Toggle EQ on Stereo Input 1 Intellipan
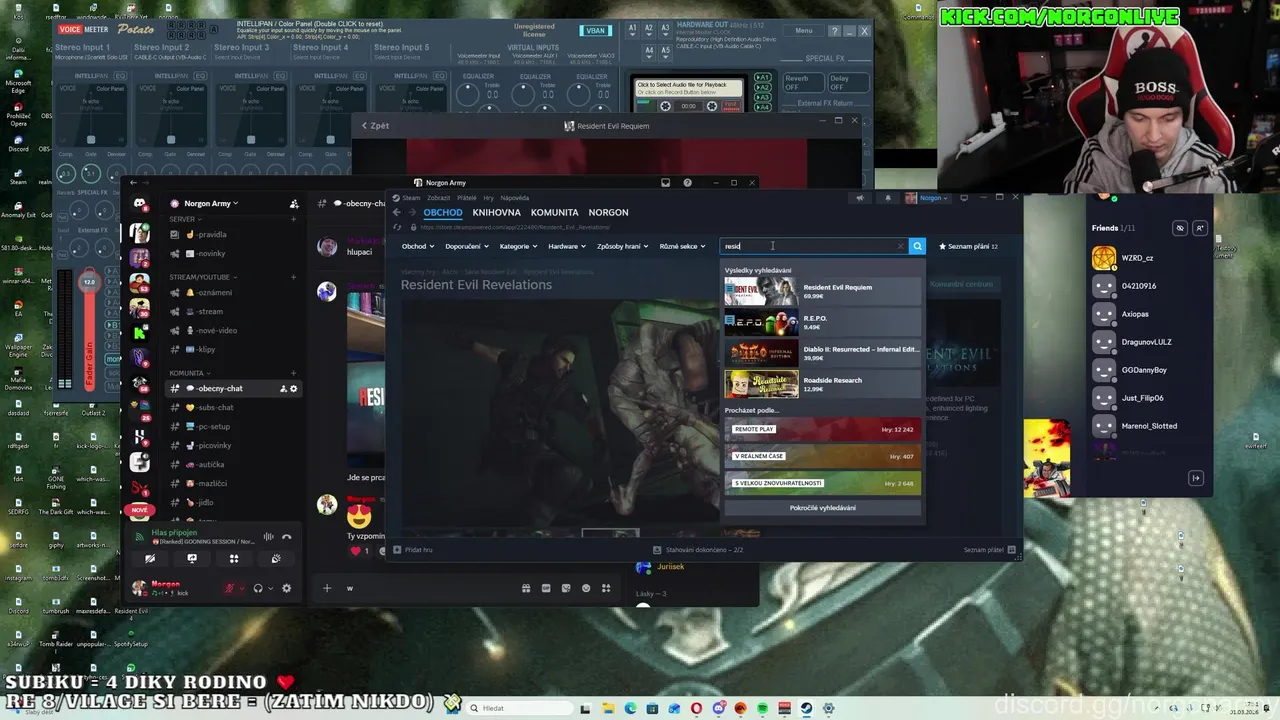Viewport: 1280px width, 720px height. (x=120, y=76)
